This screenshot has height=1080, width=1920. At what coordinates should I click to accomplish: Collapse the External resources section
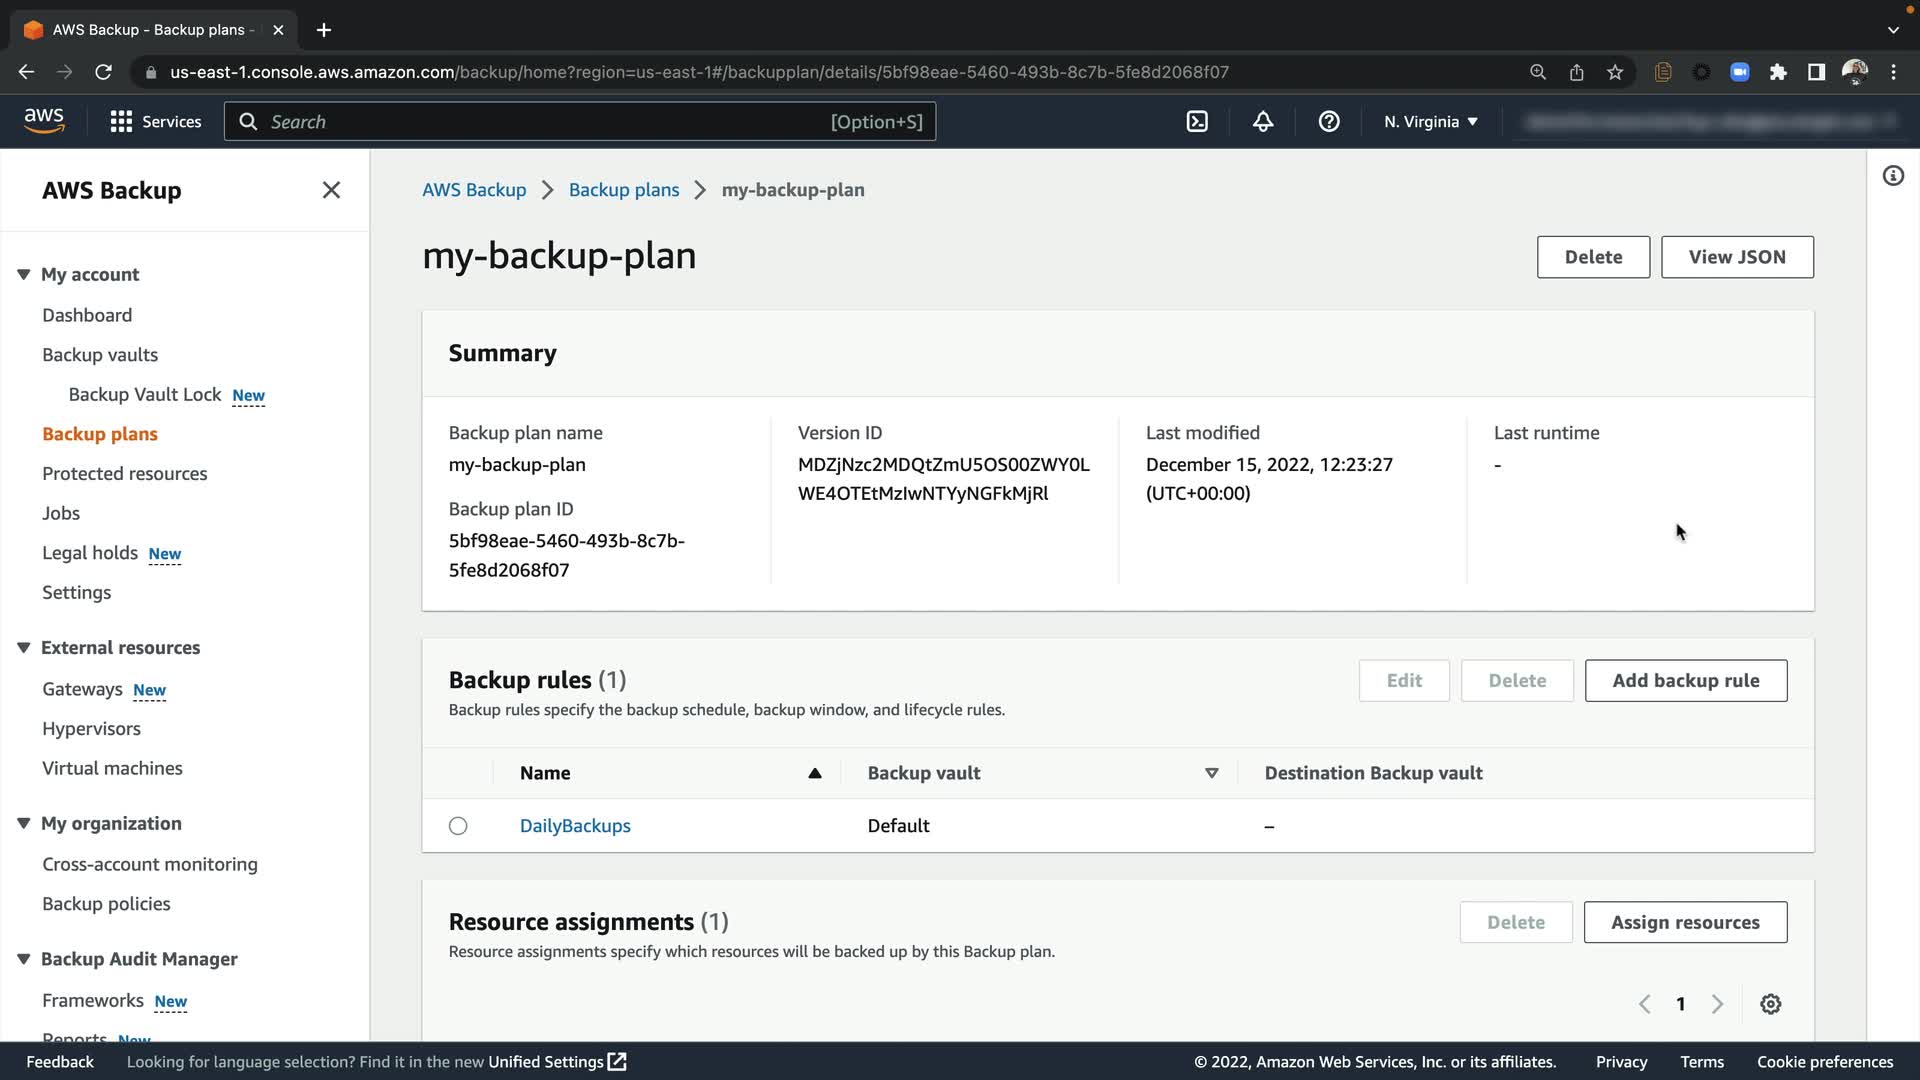tap(24, 648)
